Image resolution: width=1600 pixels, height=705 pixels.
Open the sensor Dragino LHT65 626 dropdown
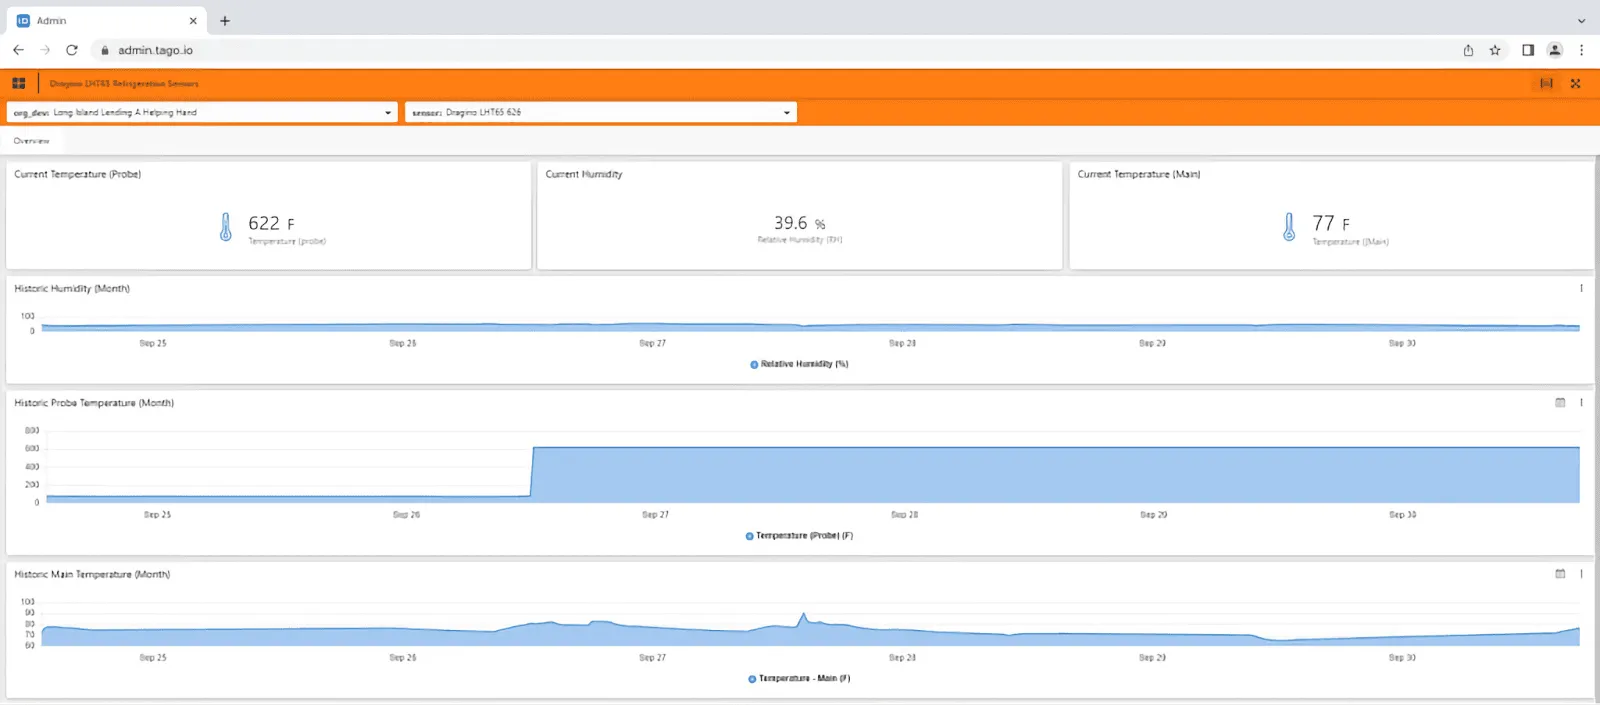(601, 113)
